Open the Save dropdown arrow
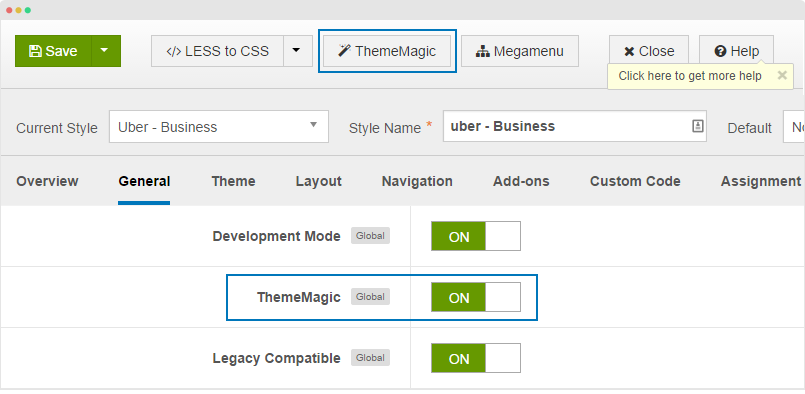The image size is (805, 394). pyautogui.click(x=106, y=51)
